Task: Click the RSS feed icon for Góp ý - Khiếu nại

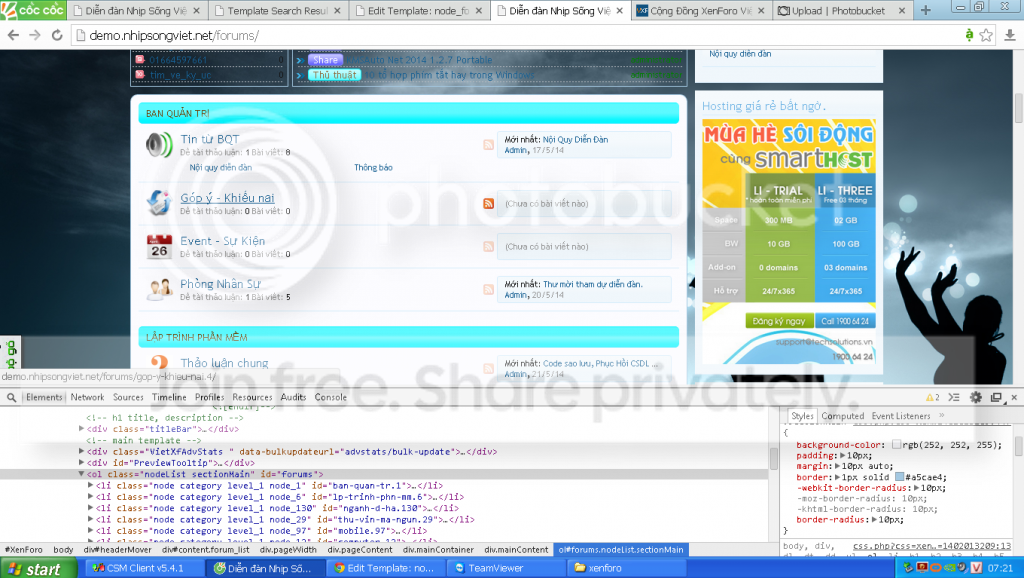Action: coord(488,204)
